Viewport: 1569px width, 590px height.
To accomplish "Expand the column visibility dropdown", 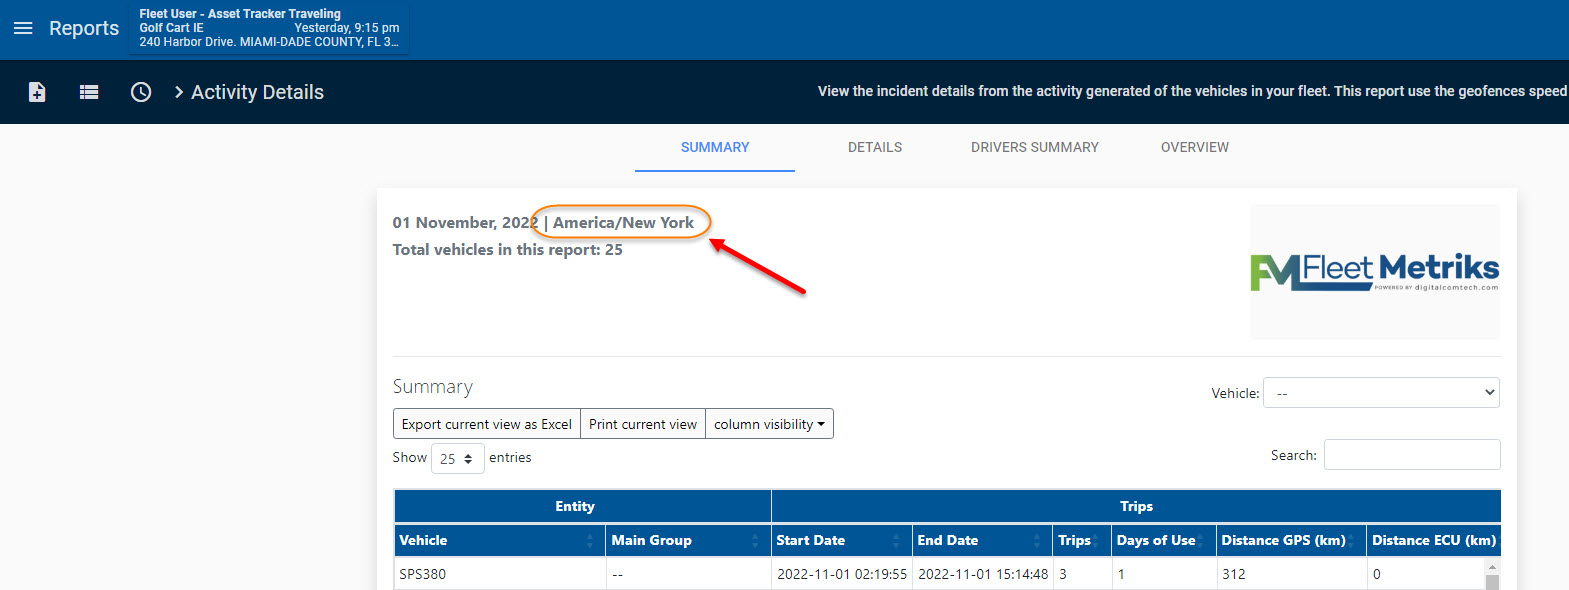I will pos(769,424).
